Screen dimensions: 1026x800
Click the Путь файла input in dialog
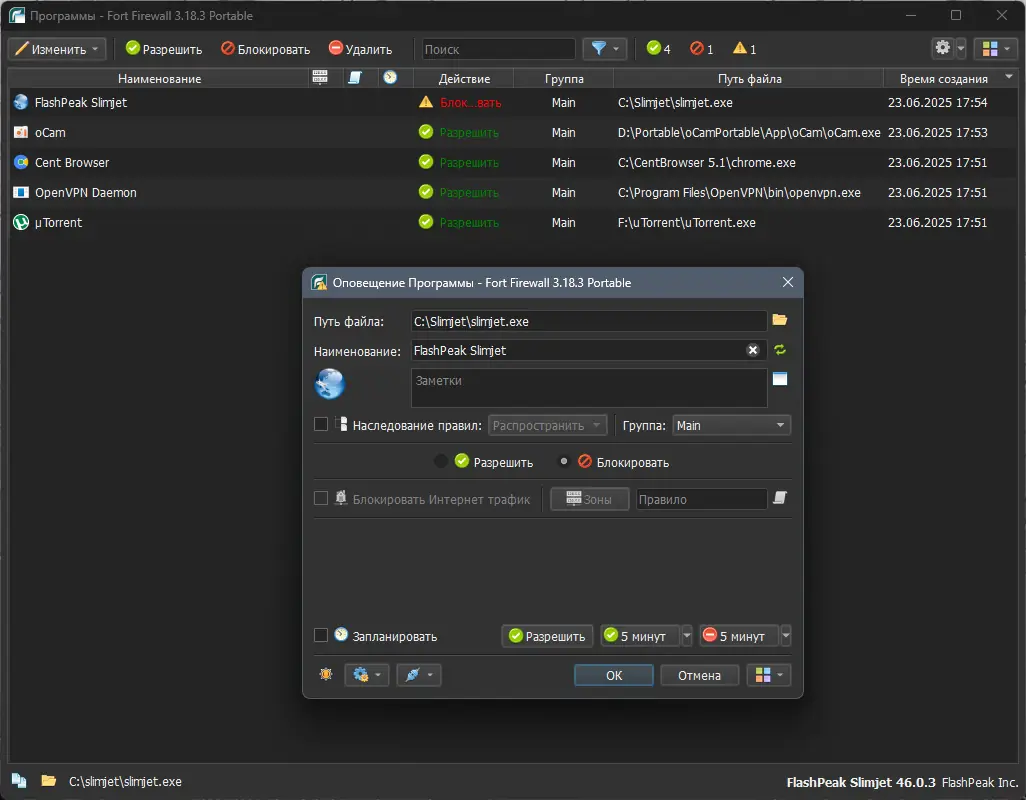pos(589,321)
